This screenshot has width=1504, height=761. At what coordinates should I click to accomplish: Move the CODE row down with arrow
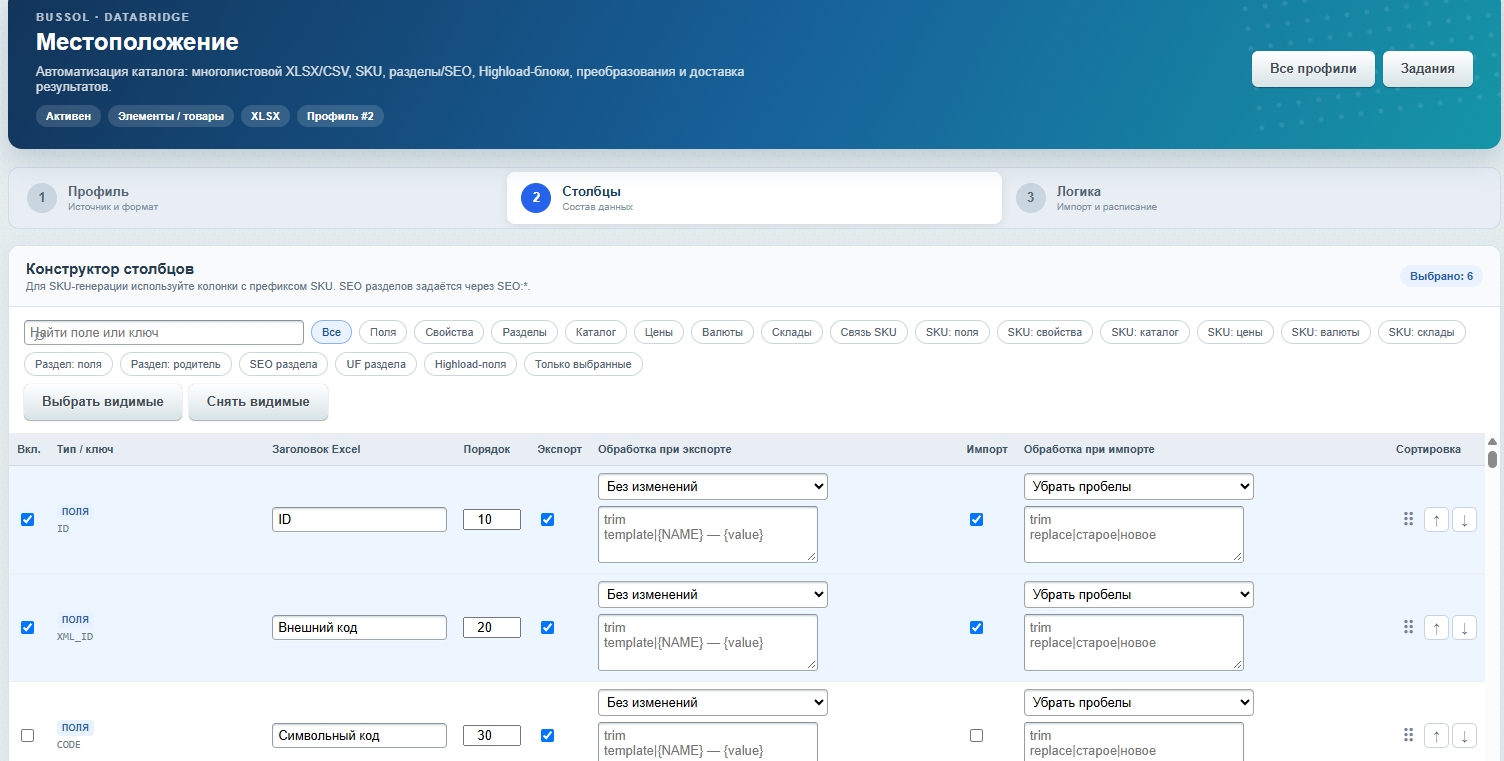1464,735
